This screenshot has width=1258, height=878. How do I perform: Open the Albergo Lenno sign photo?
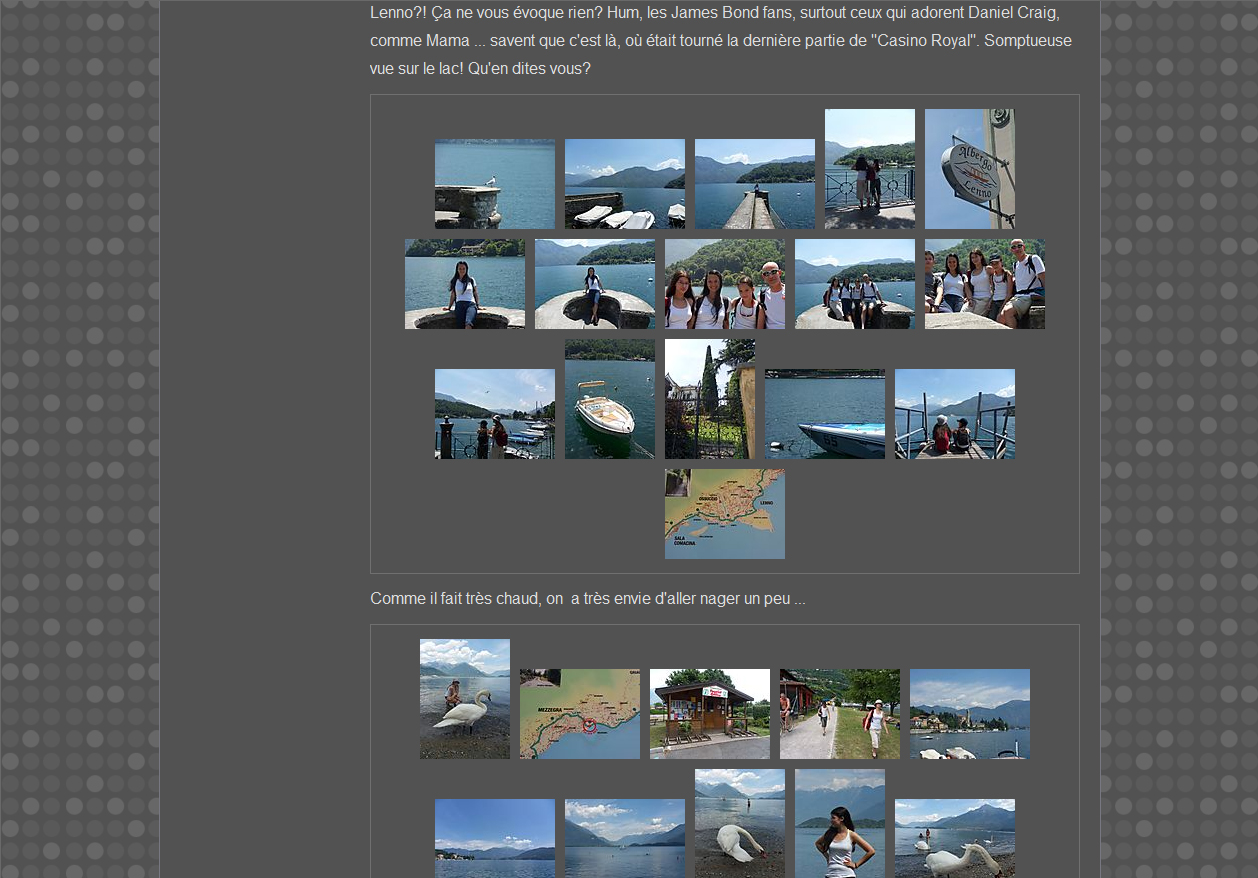coord(969,169)
